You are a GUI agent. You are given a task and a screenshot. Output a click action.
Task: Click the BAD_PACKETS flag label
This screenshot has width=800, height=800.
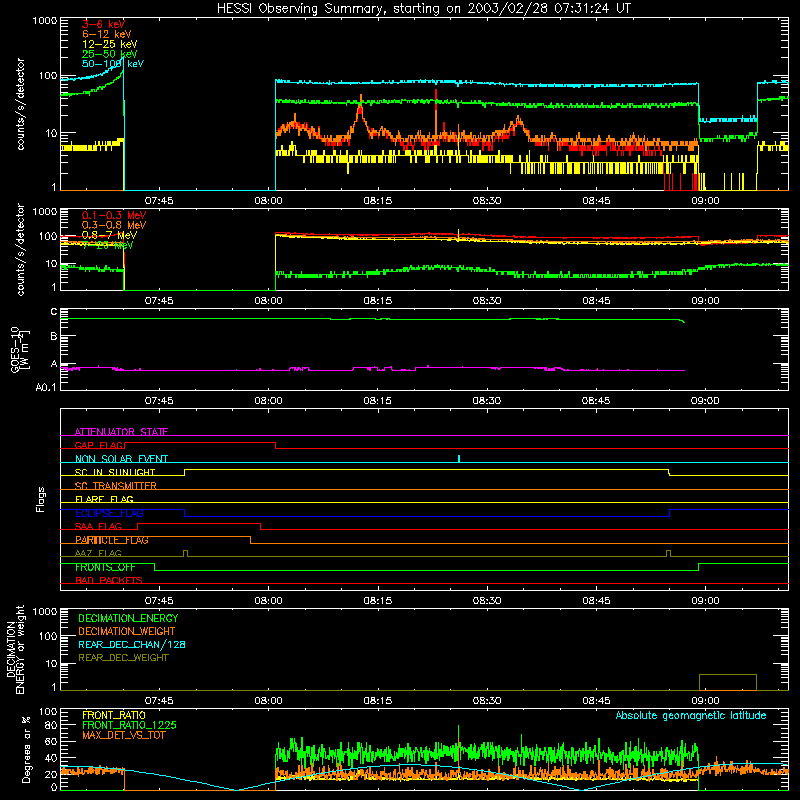[x=109, y=580]
